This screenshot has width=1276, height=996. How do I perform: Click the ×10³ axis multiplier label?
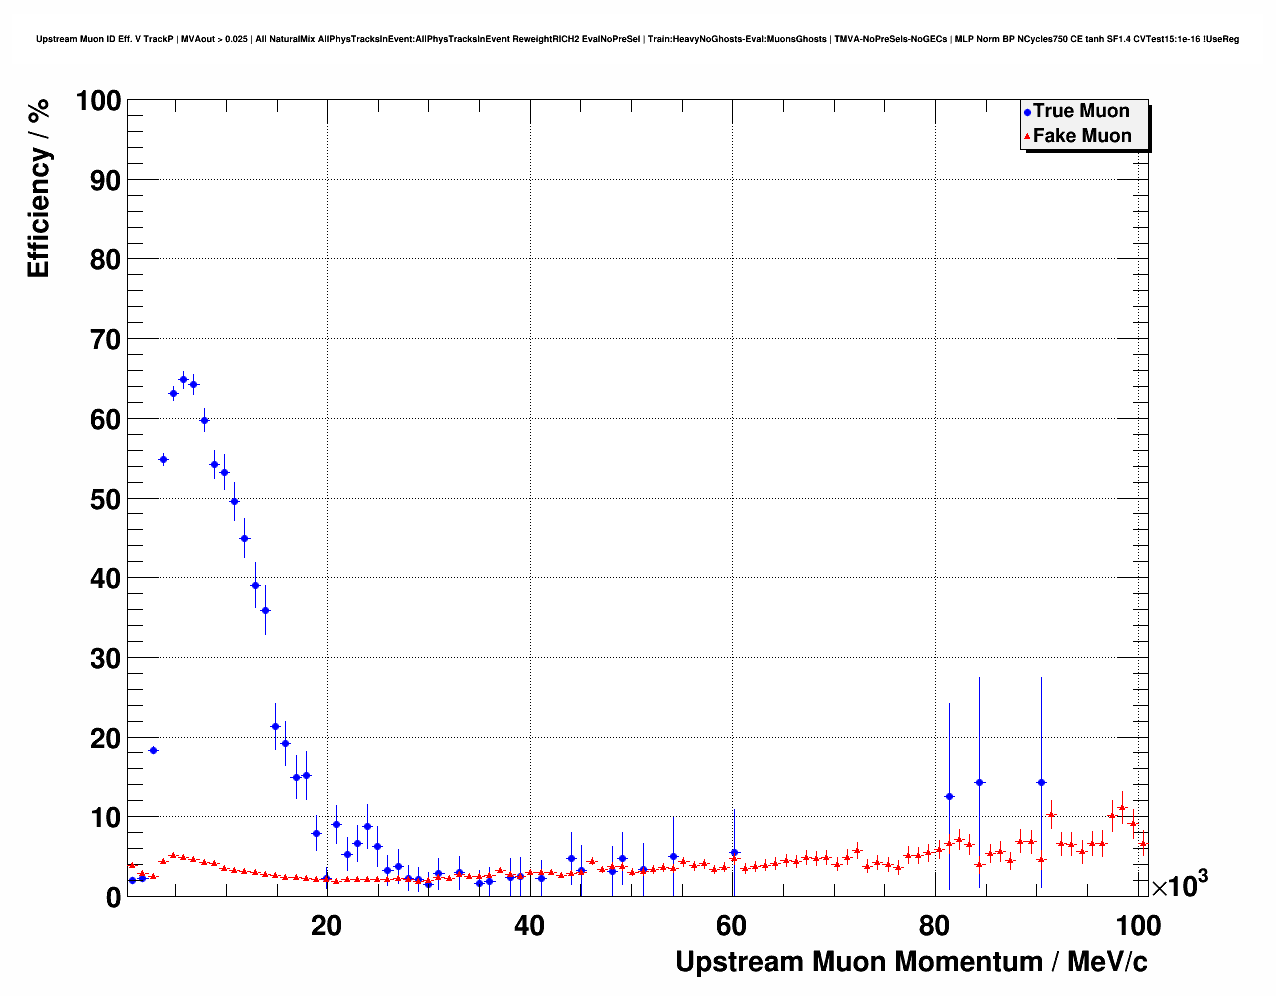pos(1178,884)
